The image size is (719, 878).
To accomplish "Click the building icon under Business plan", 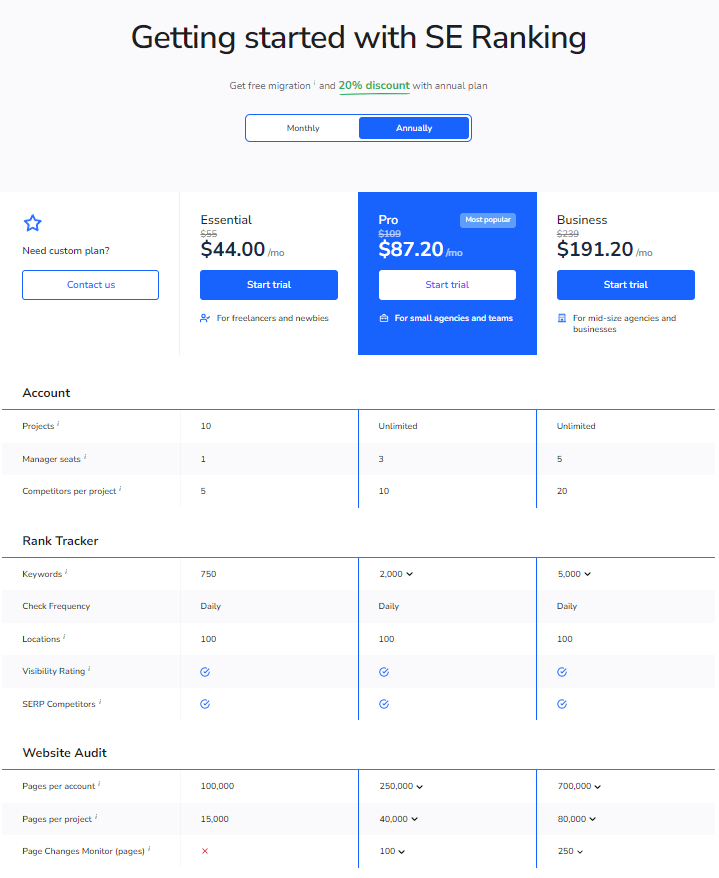I will click(562, 318).
